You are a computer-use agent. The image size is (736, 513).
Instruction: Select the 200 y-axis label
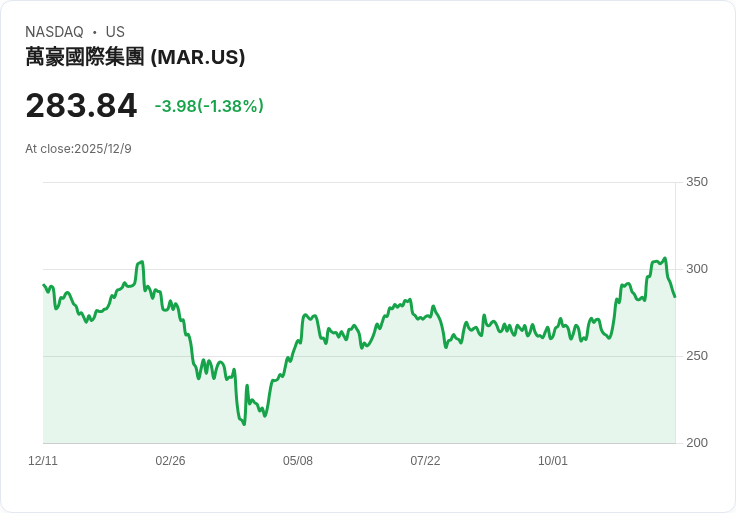[x=697, y=442]
